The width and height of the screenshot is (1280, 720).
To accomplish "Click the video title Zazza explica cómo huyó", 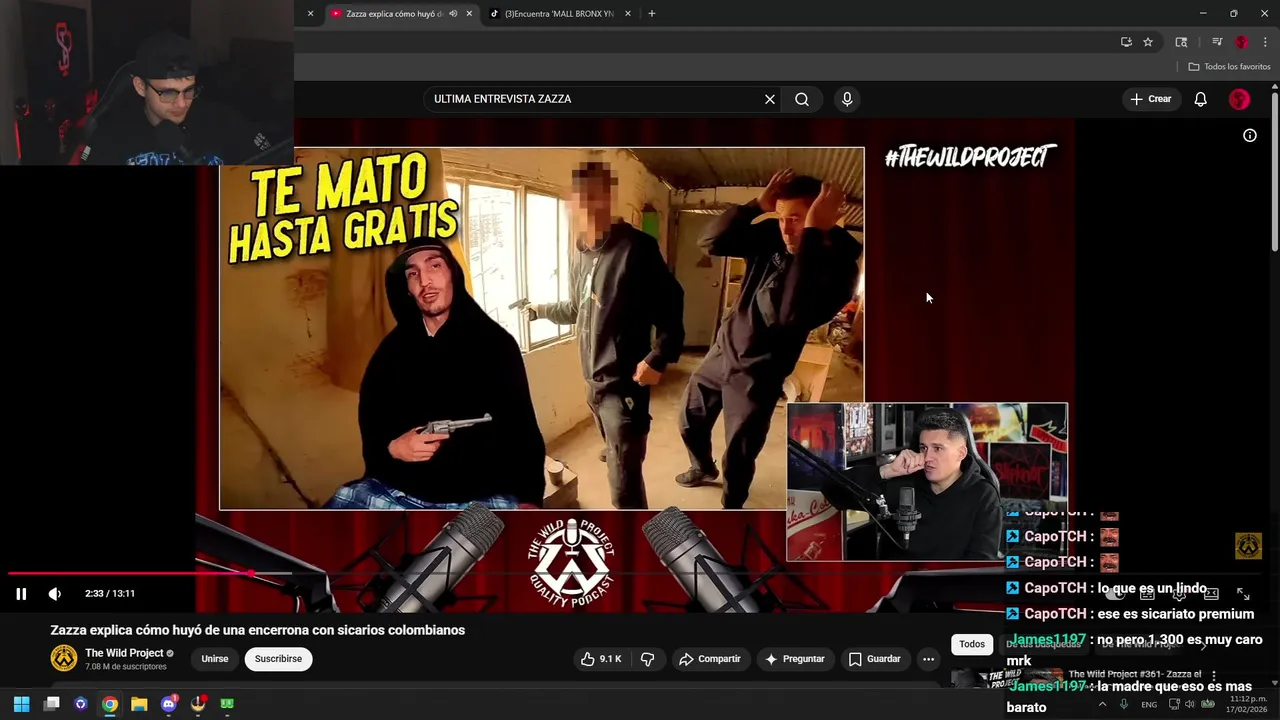I will (258, 630).
